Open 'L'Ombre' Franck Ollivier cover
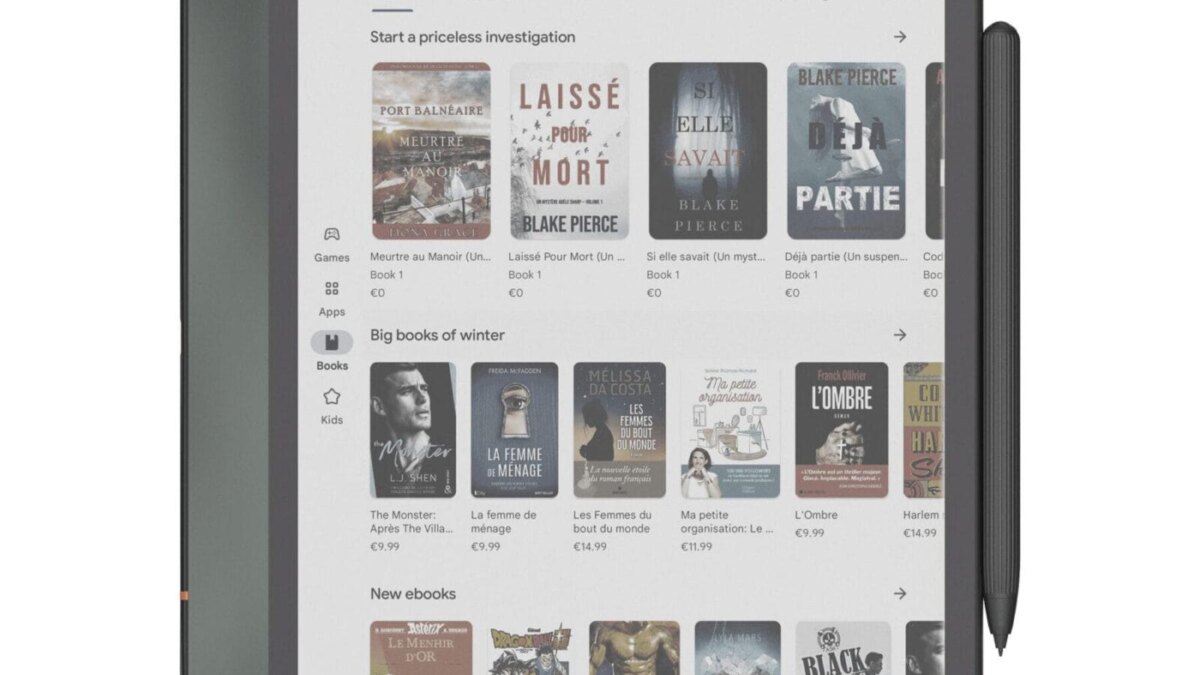1200x675 pixels. [x=841, y=430]
